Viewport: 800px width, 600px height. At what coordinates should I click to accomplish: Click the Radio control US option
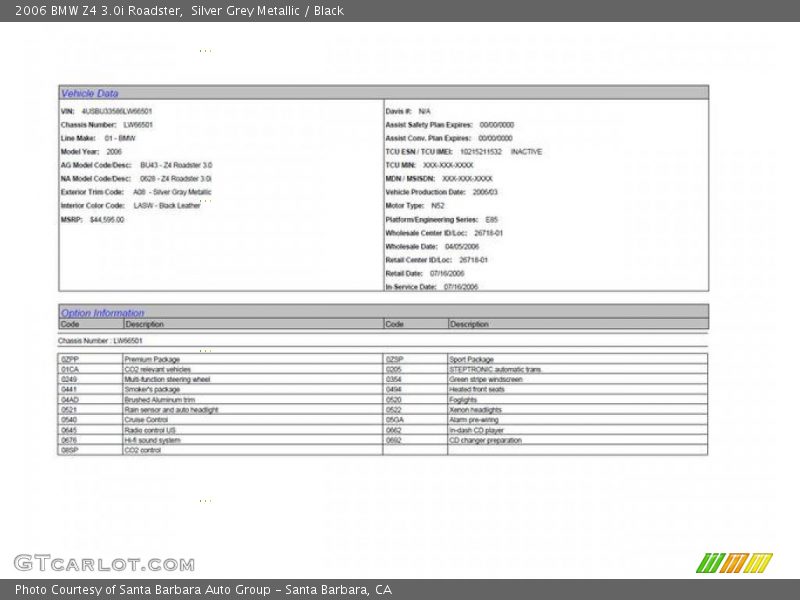[150, 431]
